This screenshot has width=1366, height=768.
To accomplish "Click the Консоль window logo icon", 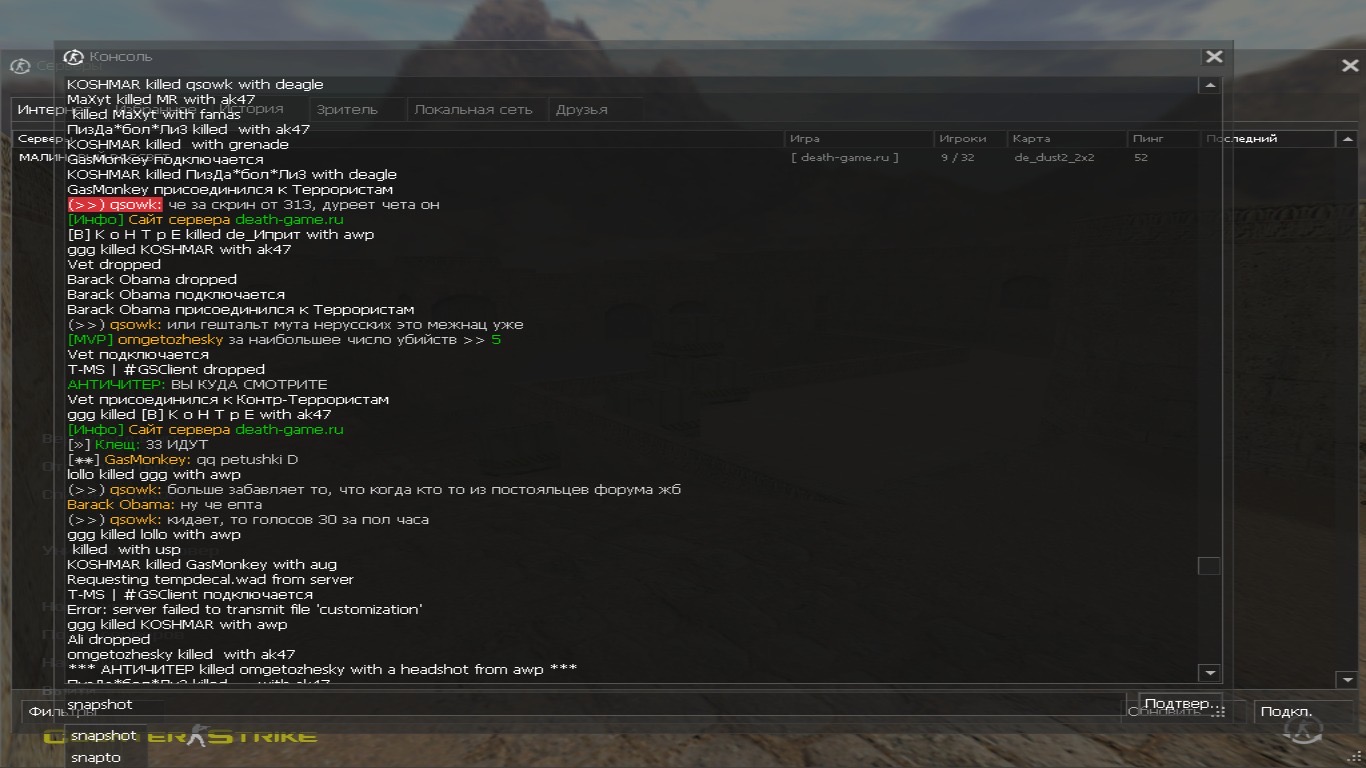I will pos(73,57).
